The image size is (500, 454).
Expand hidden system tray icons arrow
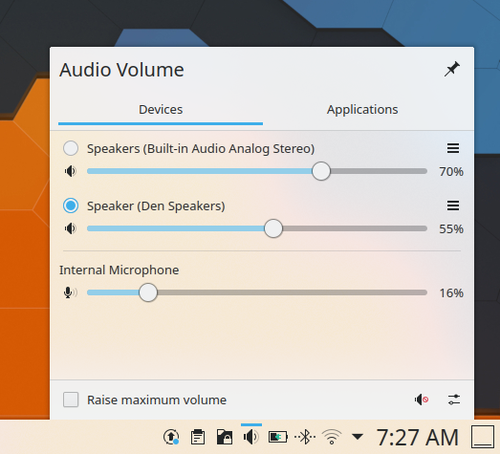point(357,437)
